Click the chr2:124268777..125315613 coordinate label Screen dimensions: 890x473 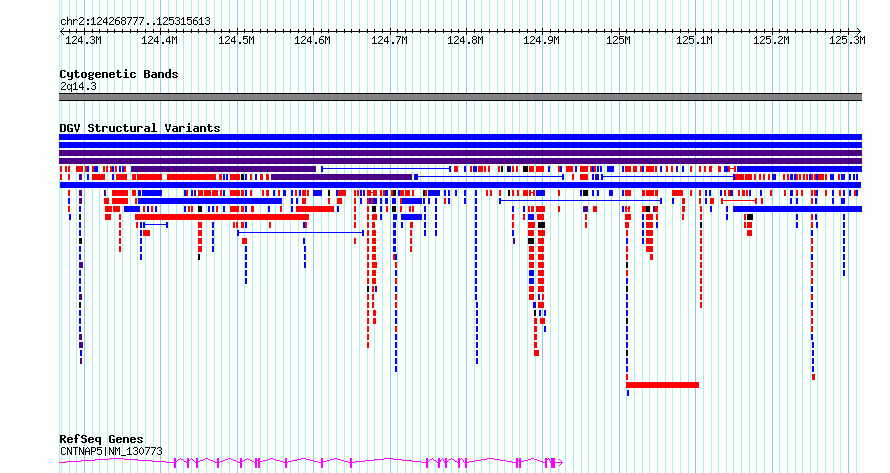click(x=135, y=22)
